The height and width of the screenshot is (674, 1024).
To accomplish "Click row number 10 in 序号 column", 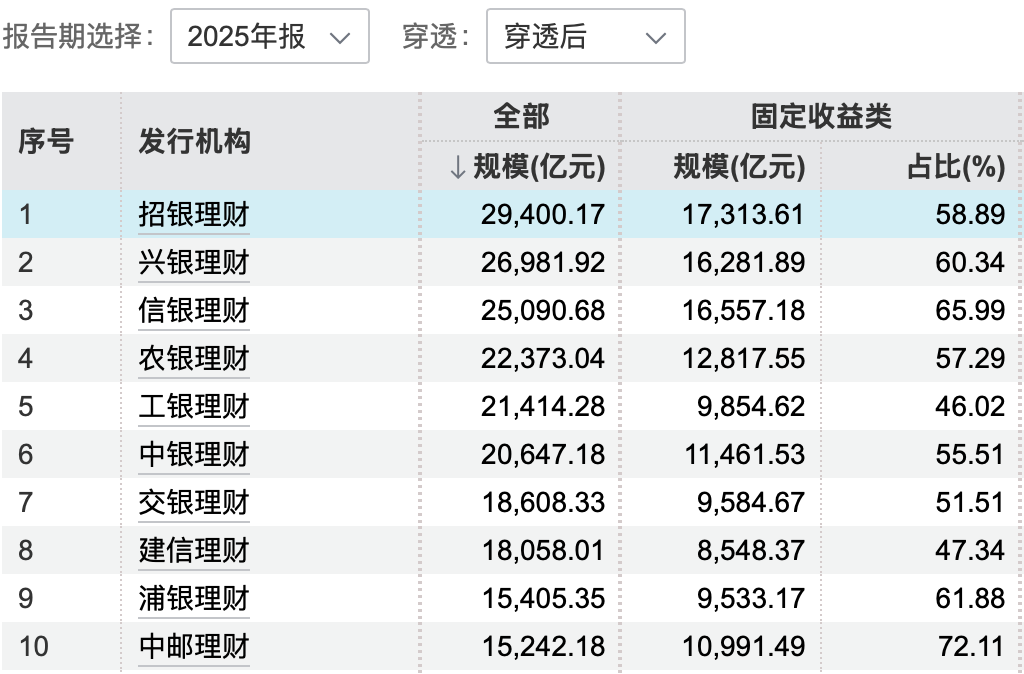I will pos(34,647).
